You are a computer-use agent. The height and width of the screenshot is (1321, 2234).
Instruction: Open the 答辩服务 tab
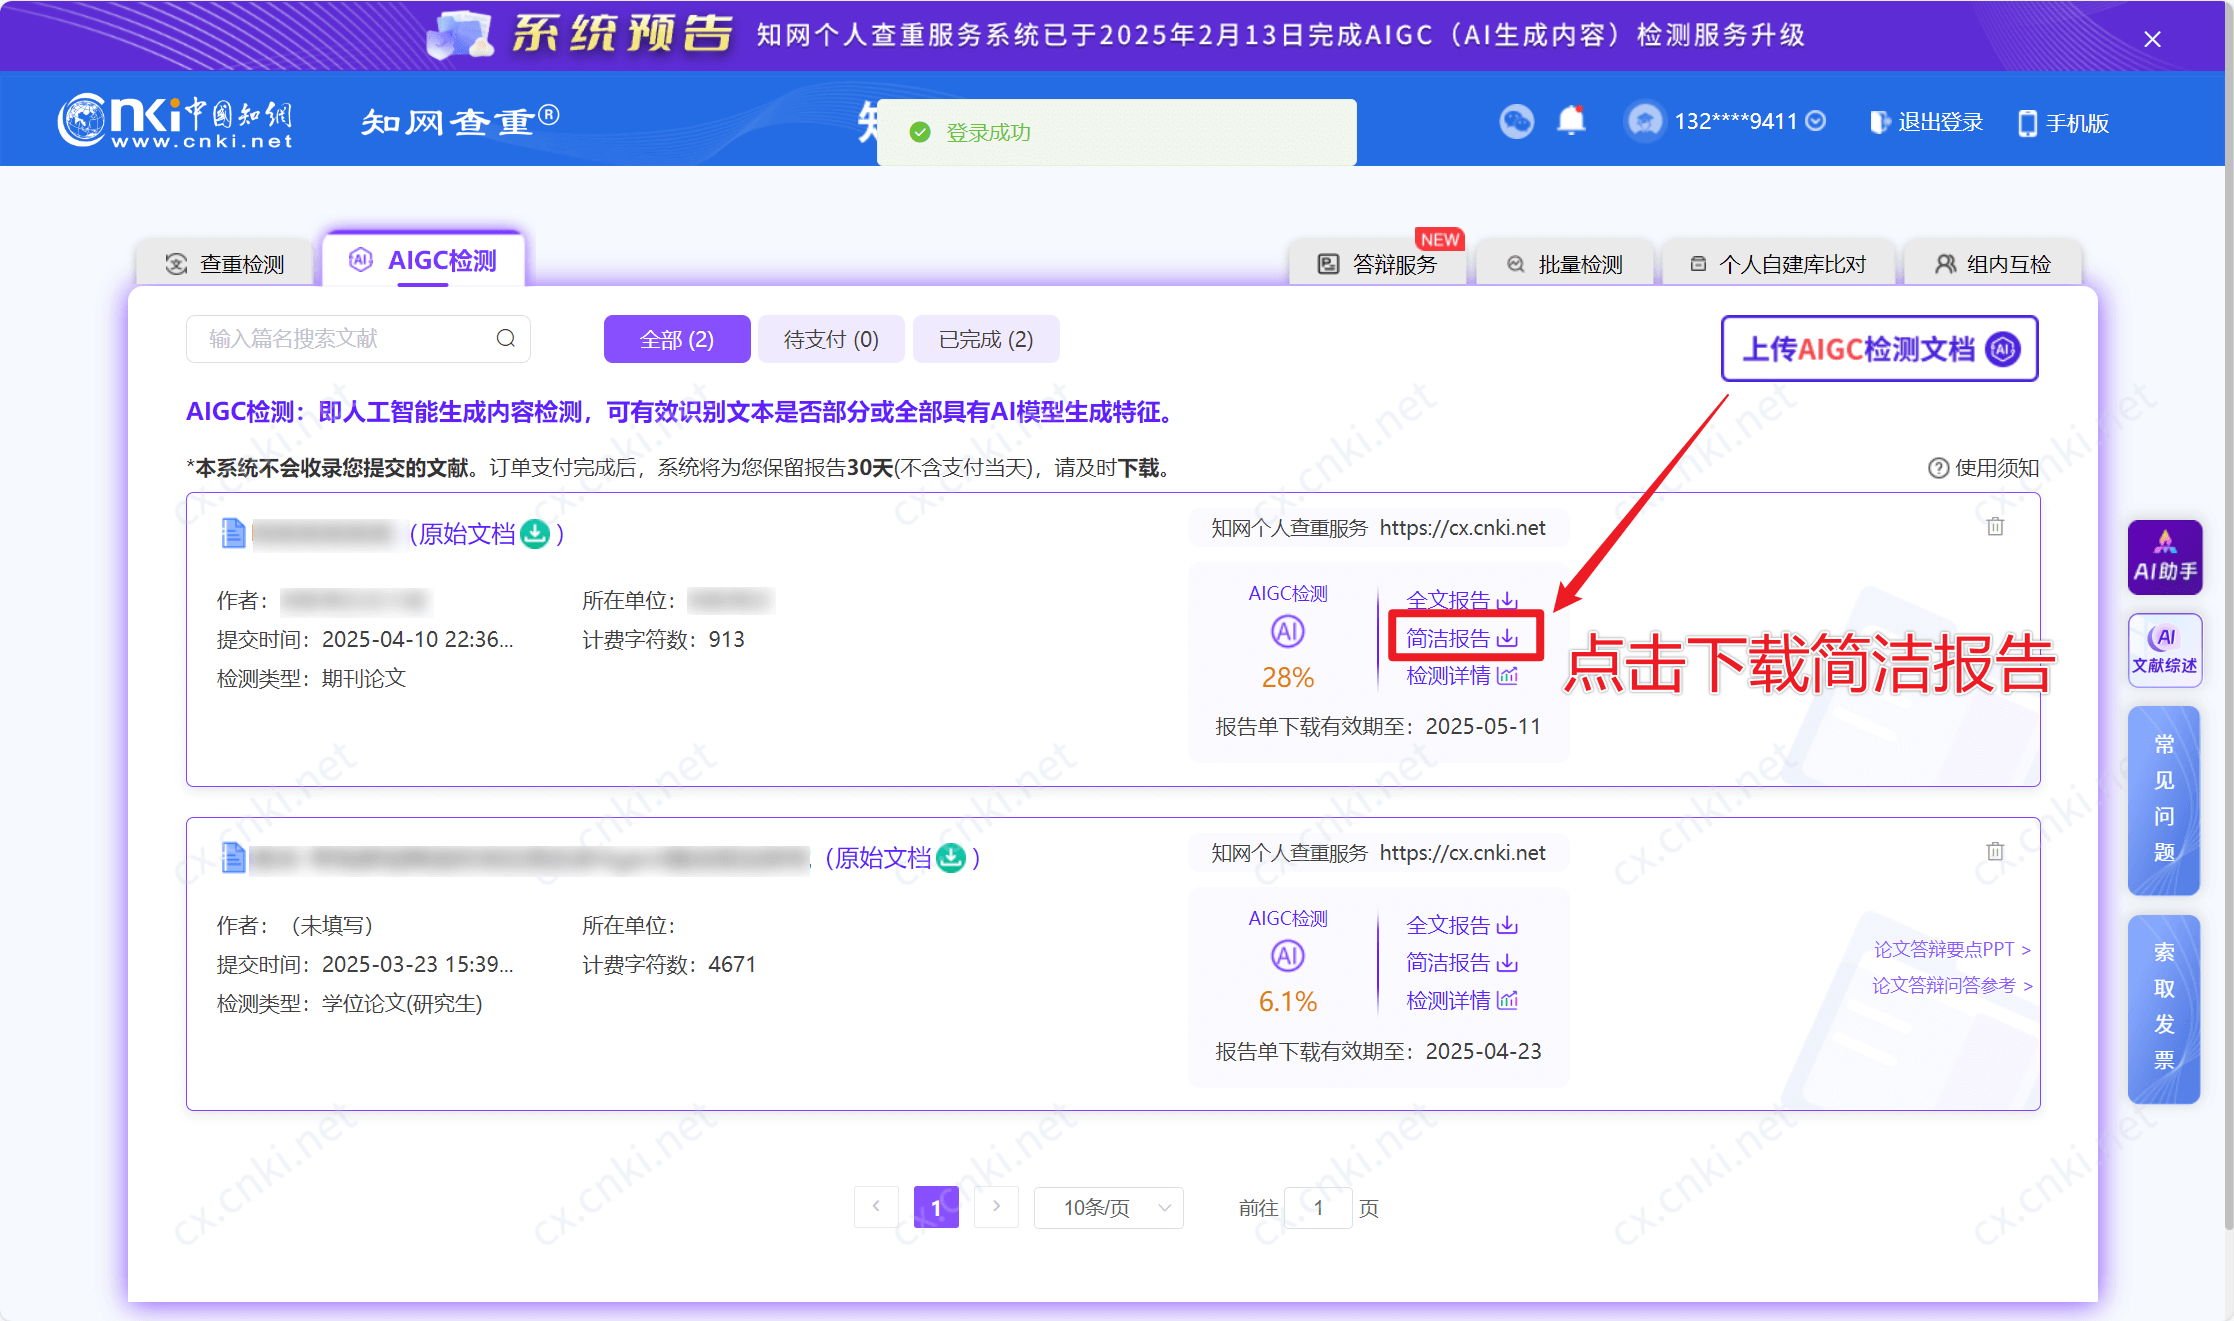point(1377,264)
